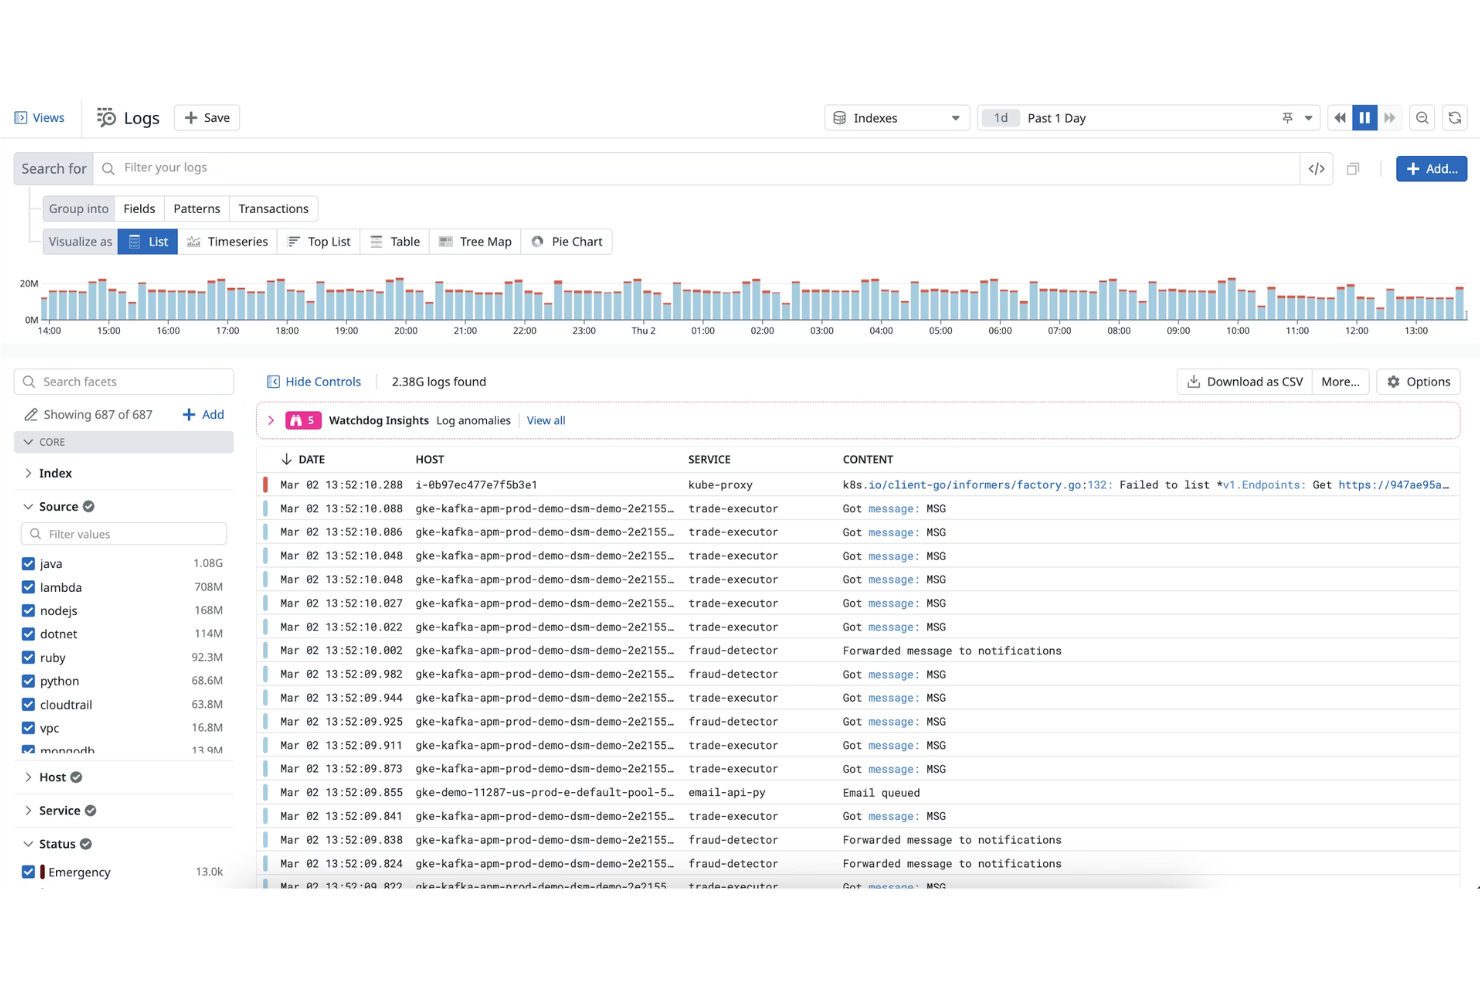The width and height of the screenshot is (1480, 987).
Task: Refresh the logs with the reload icon
Action: [x=1455, y=117]
